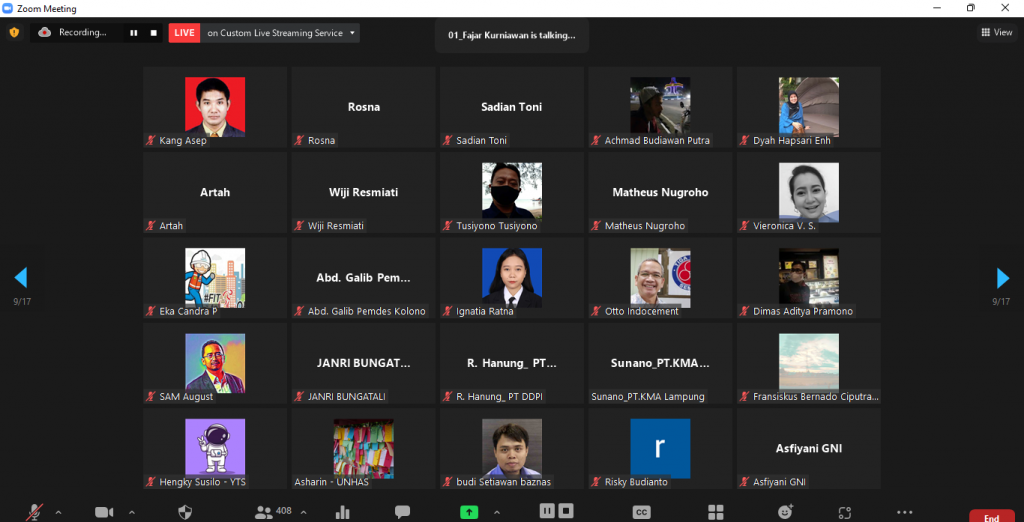
Task: Open Breakout Rooms grid icon
Action: (x=715, y=512)
